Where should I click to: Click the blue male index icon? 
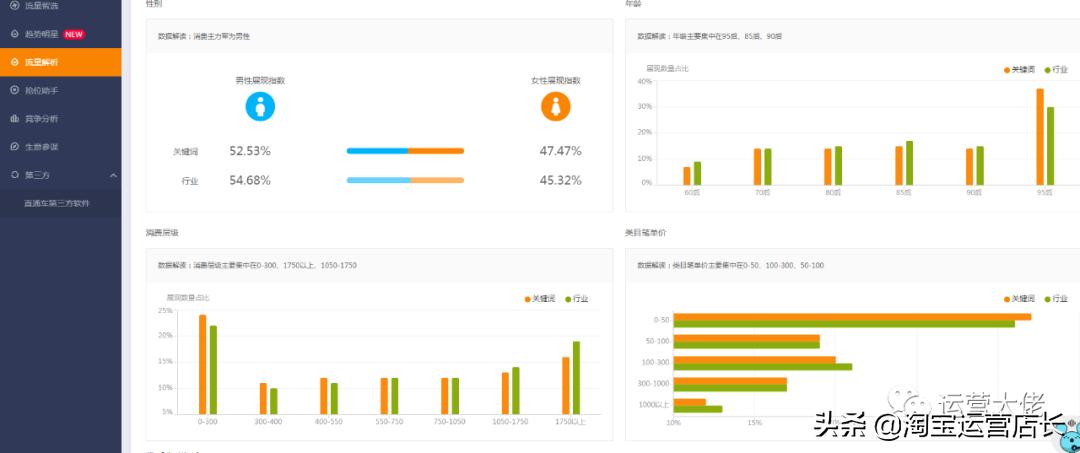260,107
